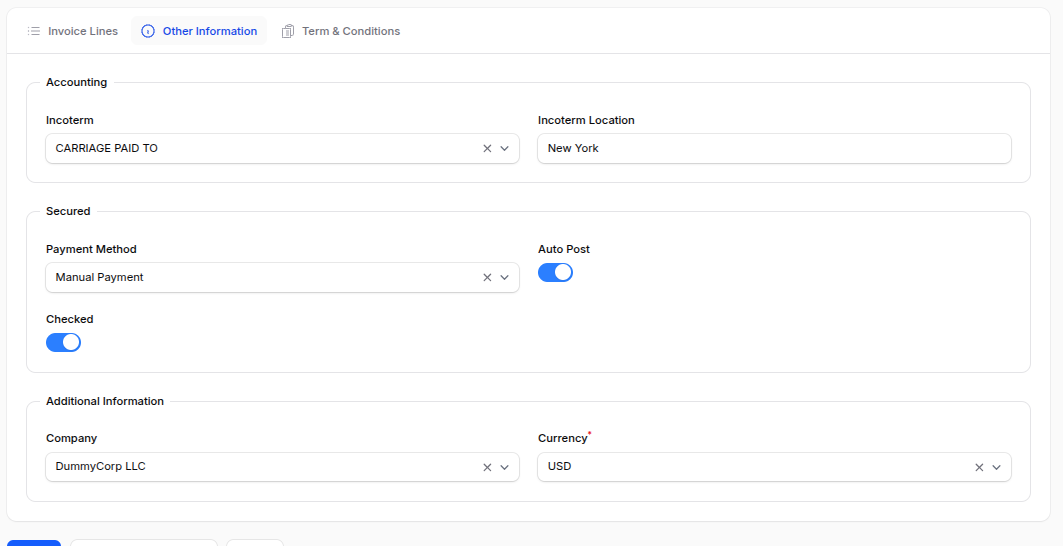
Task: Expand the Currency dropdown chevron
Action: (x=997, y=467)
